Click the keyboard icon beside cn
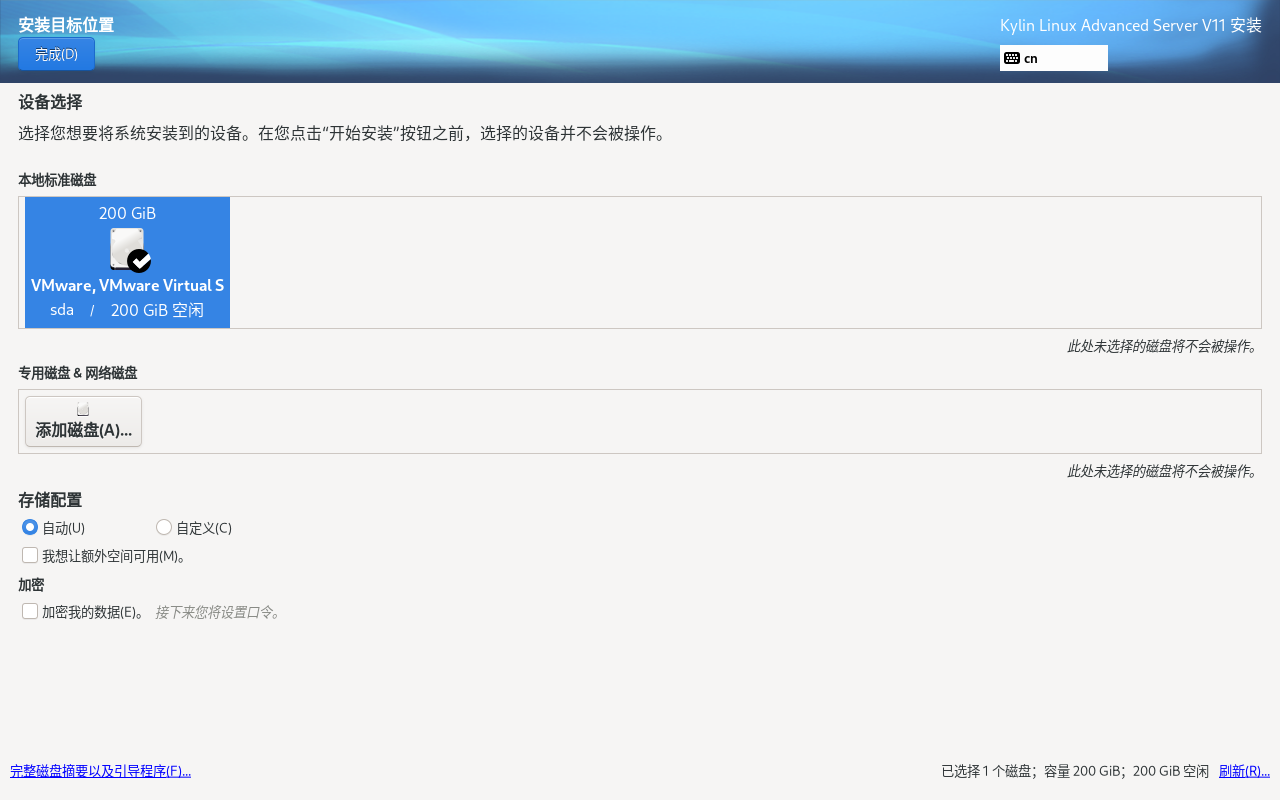Screen dimensions: 1280x800 pyautogui.click(x=1012, y=58)
